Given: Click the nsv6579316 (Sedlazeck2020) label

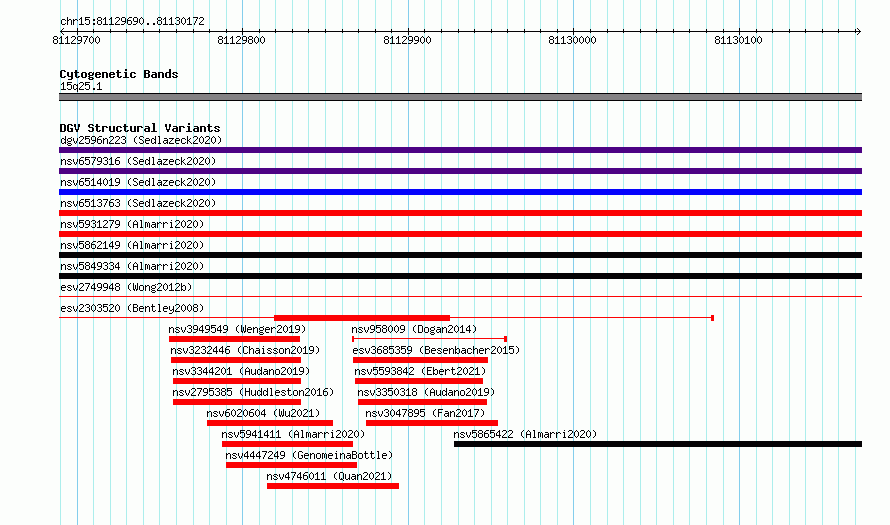Looking at the screenshot, I should pos(138,161).
